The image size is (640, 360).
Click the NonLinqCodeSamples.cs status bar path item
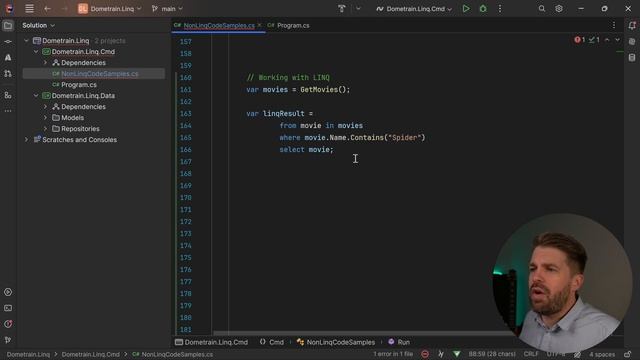[173, 354]
